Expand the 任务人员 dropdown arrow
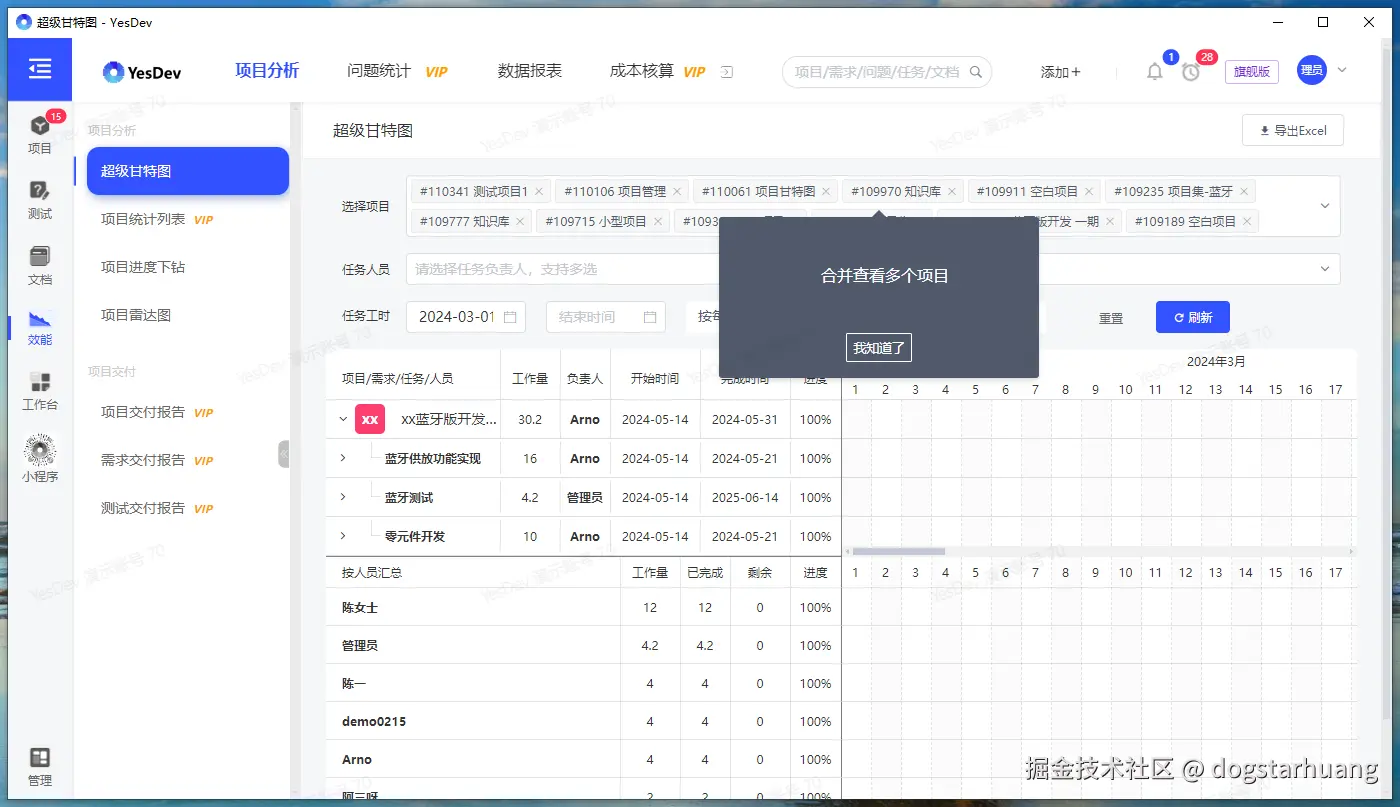The height and width of the screenshot is (807, 1400). [x=1325, y=269]
